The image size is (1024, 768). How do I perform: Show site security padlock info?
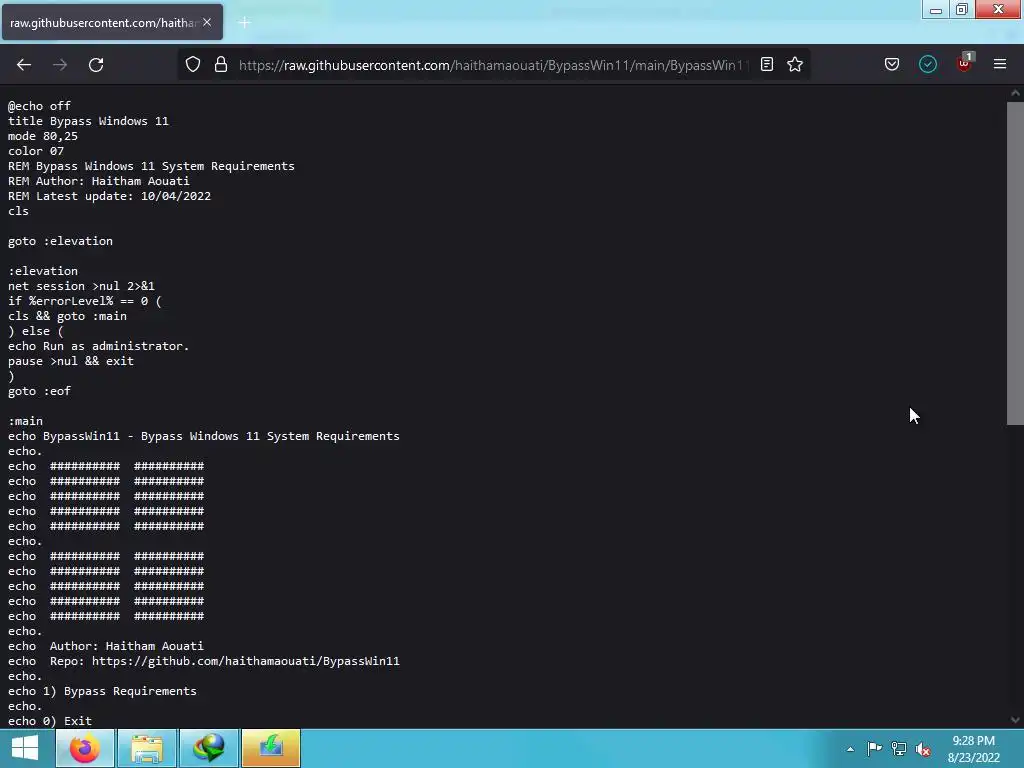tap(221, 65)
